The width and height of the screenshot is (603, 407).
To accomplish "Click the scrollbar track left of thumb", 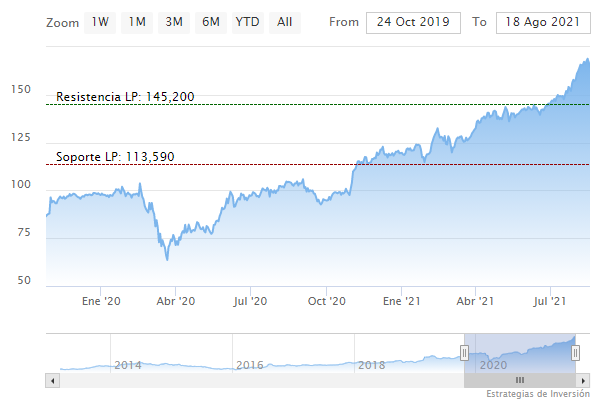I will (250, 381).
